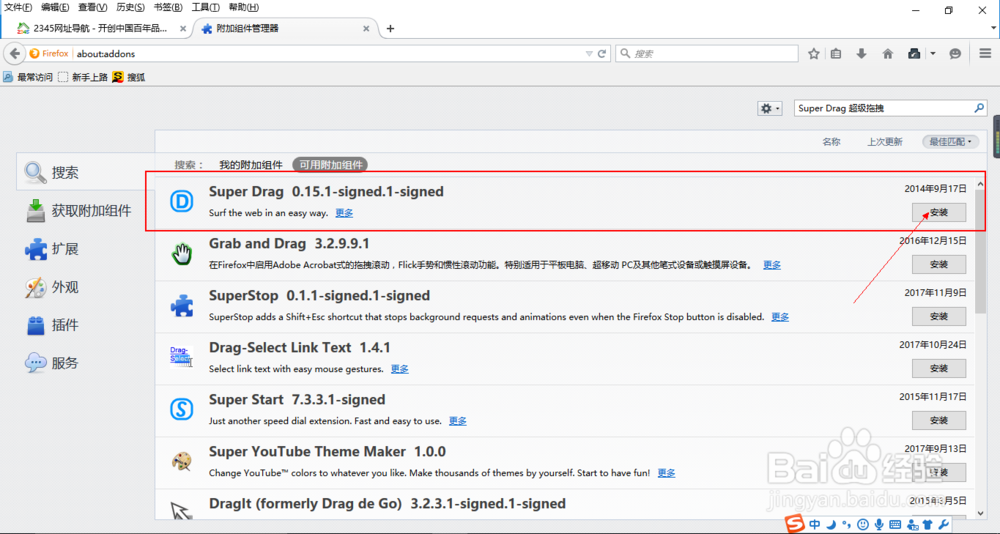Click the browser back arrow button
Viewport: 1000px width, 534px height.
click(15, 54)
